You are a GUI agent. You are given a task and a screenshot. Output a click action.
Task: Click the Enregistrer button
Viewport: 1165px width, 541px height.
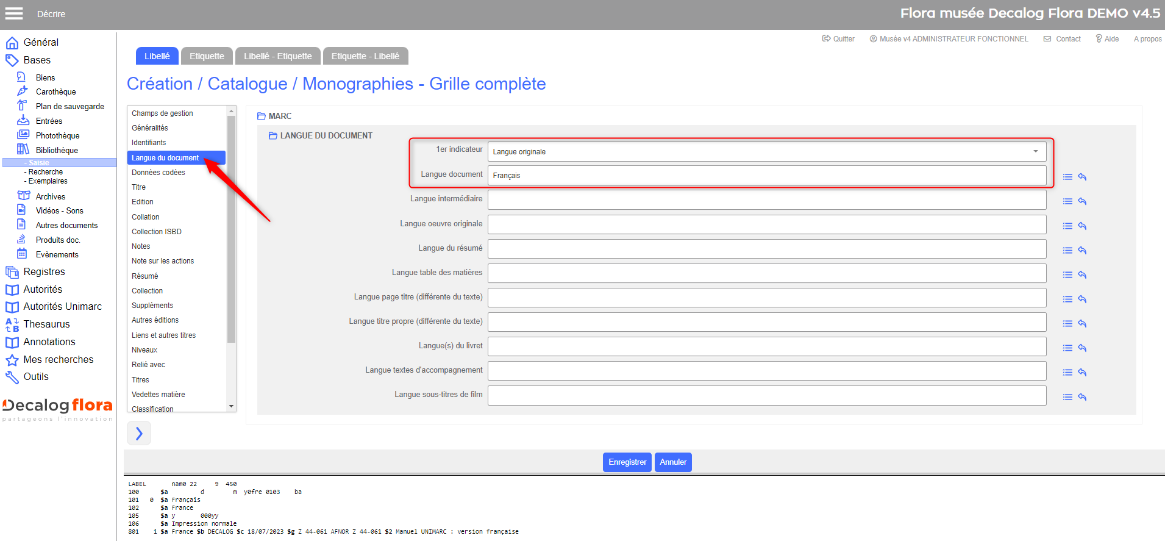(627, 461)
